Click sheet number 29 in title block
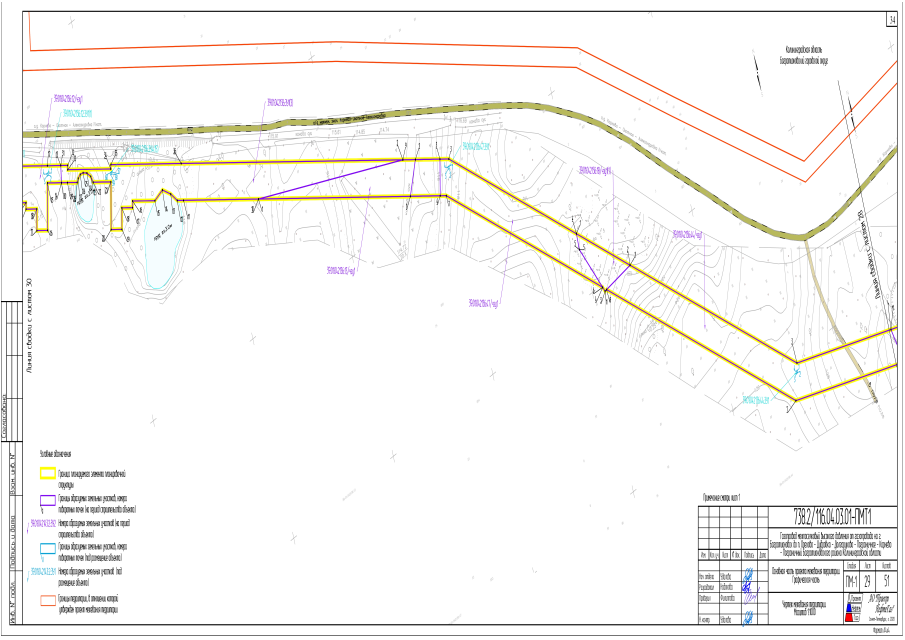 [x=850, y=582]
